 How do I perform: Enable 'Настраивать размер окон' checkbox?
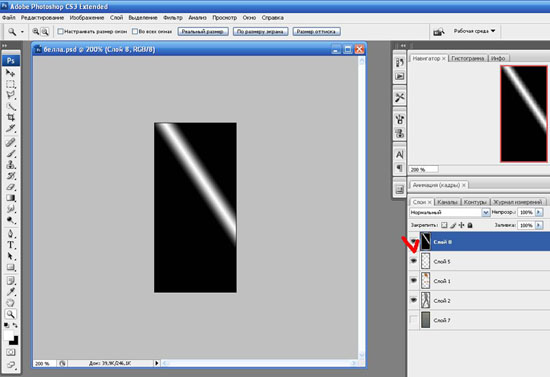[x=60, y=32]
